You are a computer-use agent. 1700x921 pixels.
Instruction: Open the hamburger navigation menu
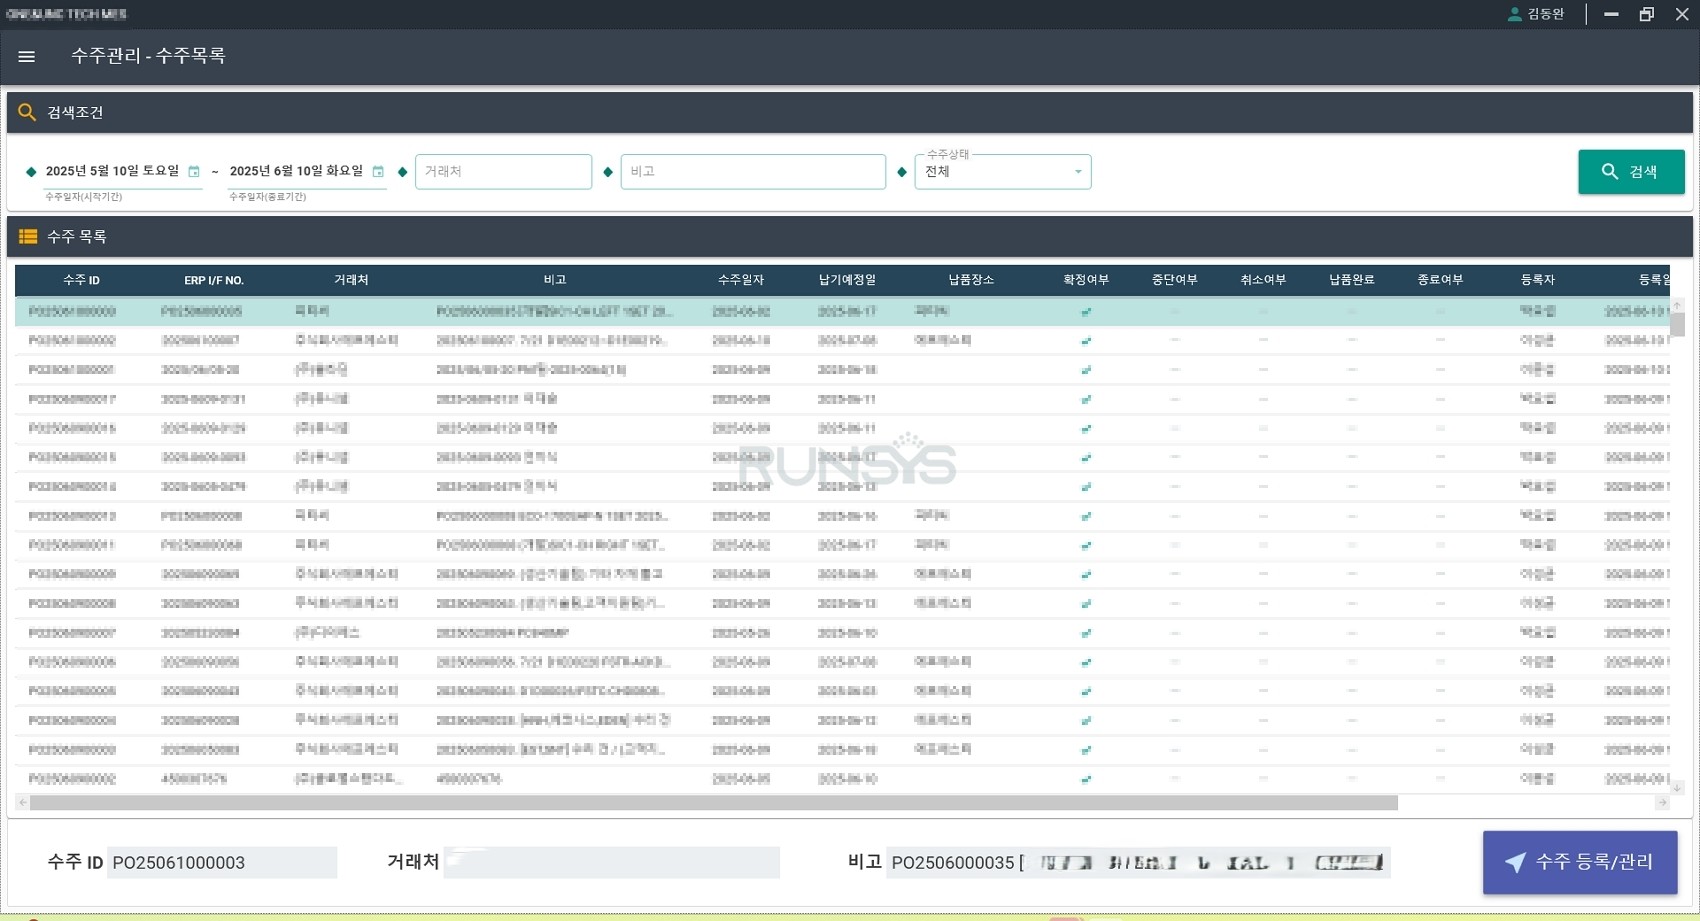(27, 57)
